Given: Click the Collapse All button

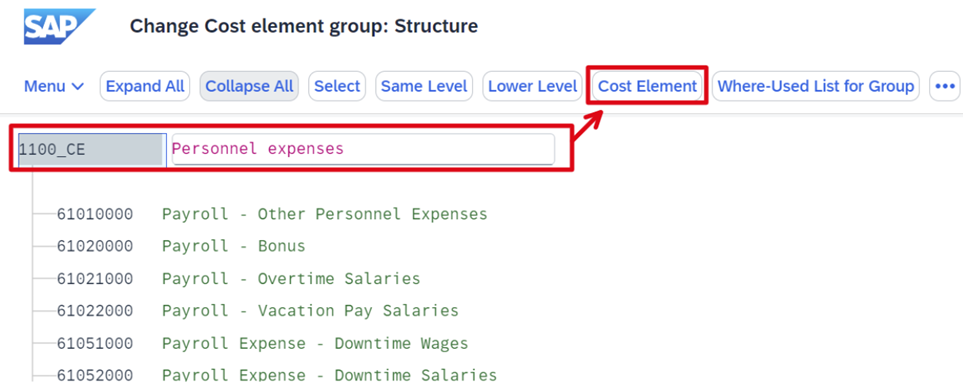Looking at the screenshot, I should point(249,86).
